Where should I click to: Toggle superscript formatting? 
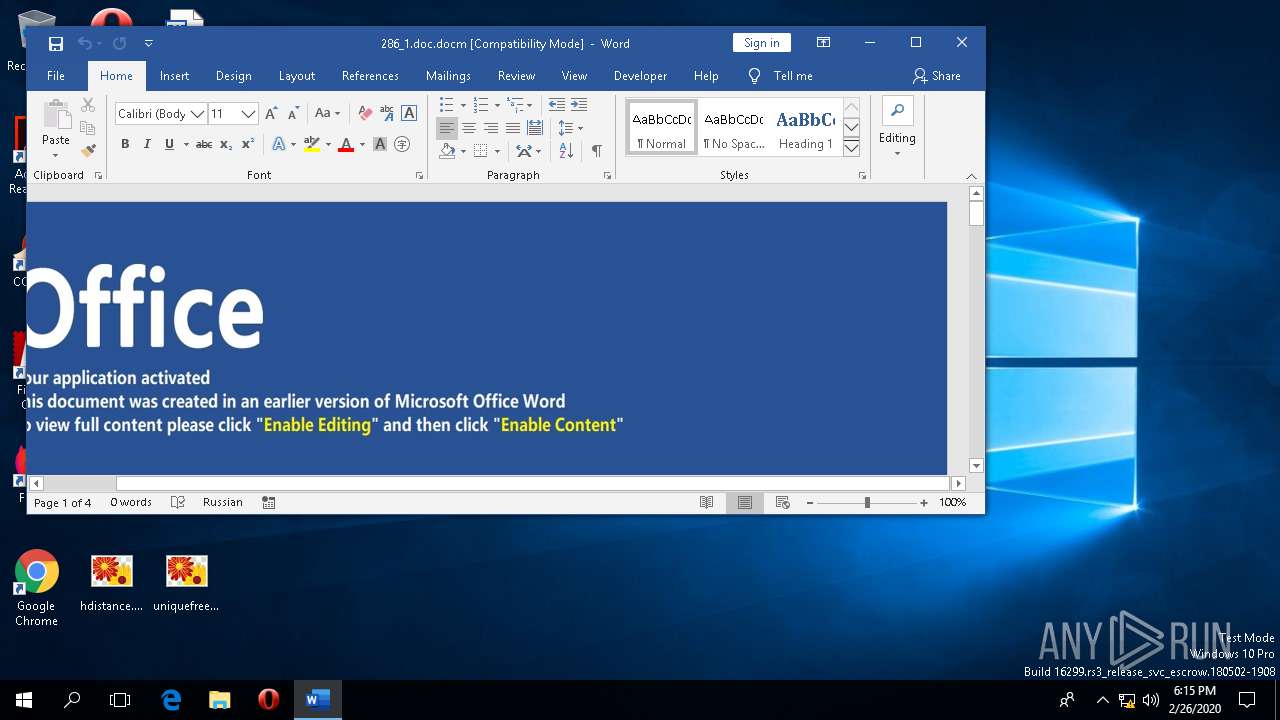[248, 144]
